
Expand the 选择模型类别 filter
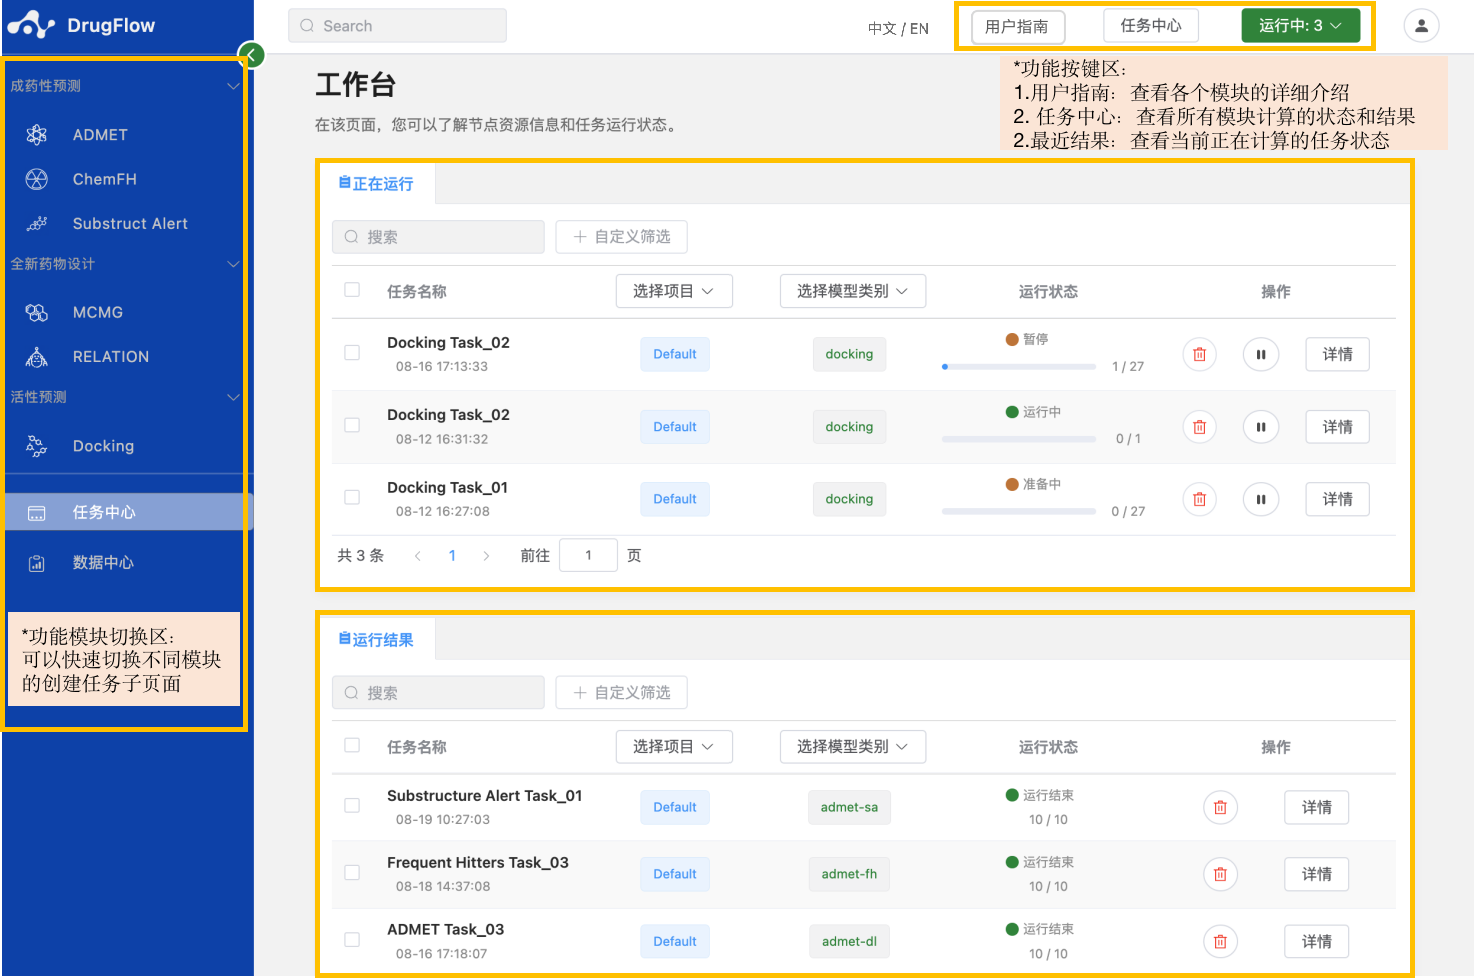click(852, 291)
